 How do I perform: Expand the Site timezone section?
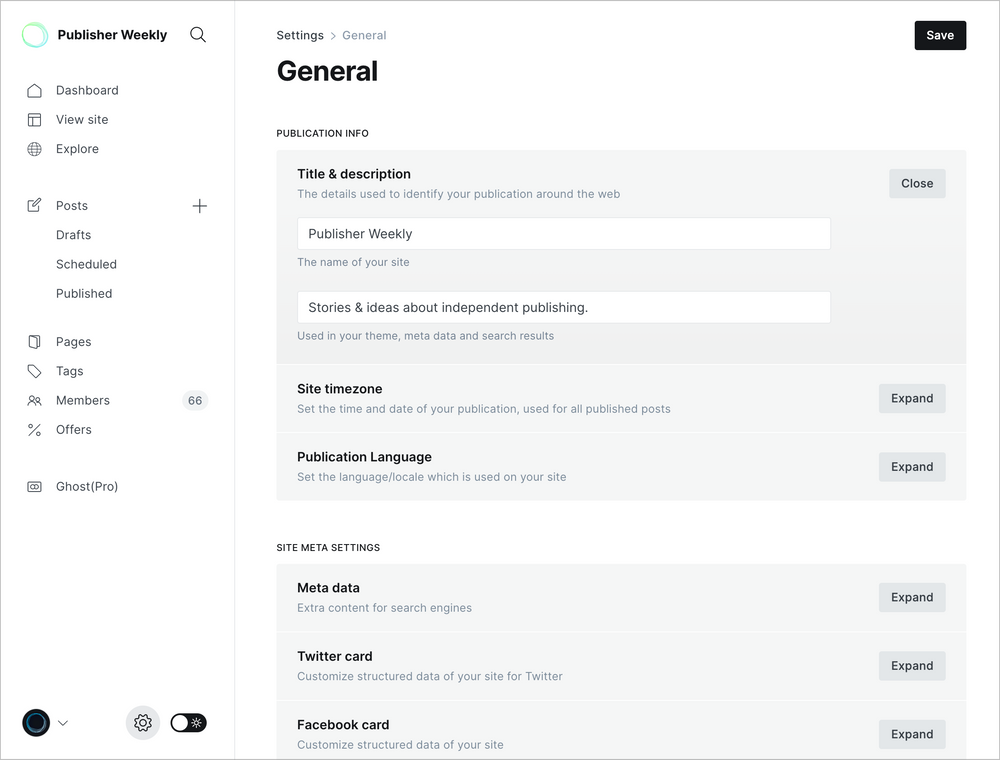pyautogui.click(x=911, y=398)
